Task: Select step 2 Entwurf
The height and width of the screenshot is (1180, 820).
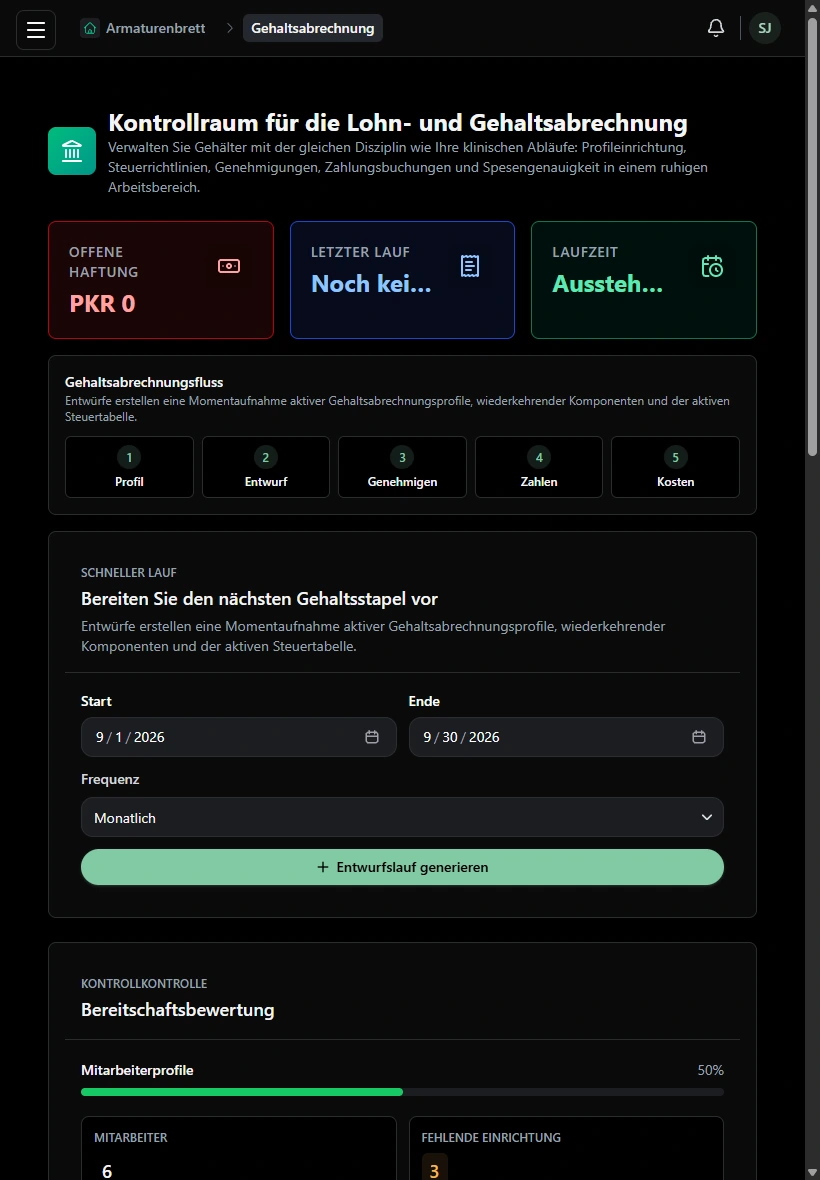Action: (266, 467)
